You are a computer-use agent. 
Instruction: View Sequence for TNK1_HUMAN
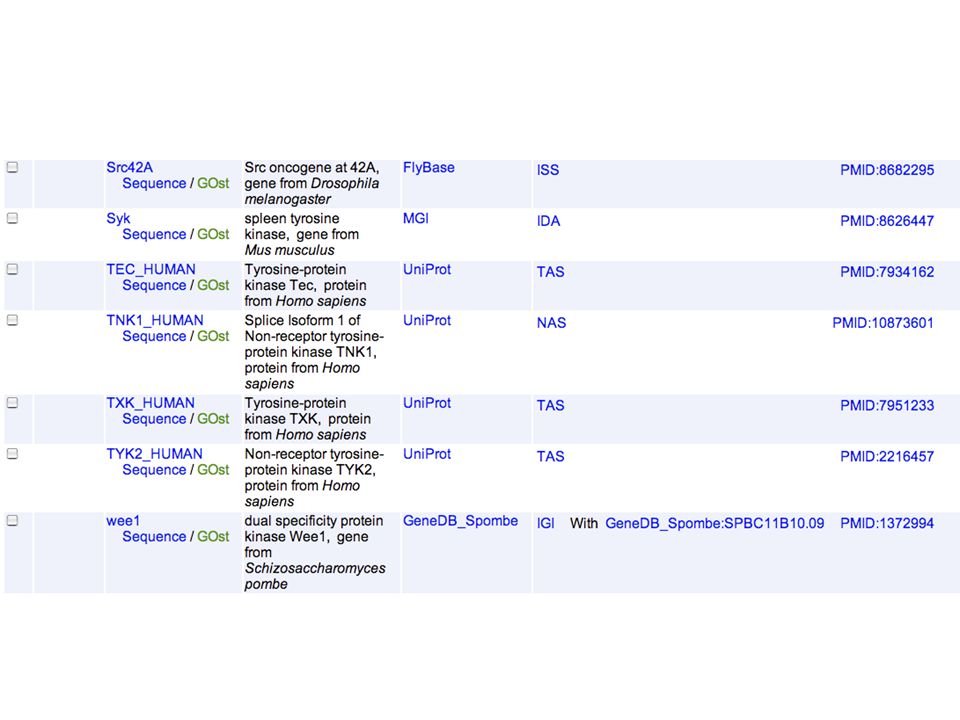point(154,336)
